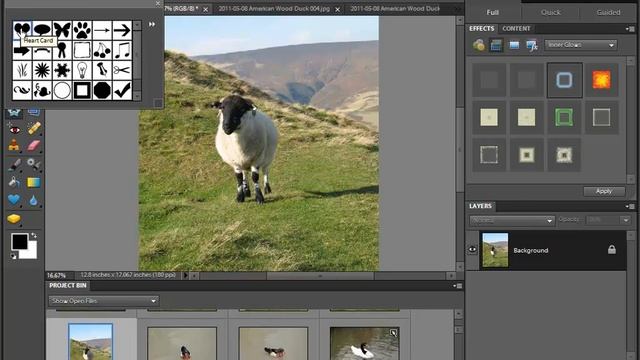Open the Layers panel flyout menu
This screenshot has height=360, width=640.
(x=631, y=207)
